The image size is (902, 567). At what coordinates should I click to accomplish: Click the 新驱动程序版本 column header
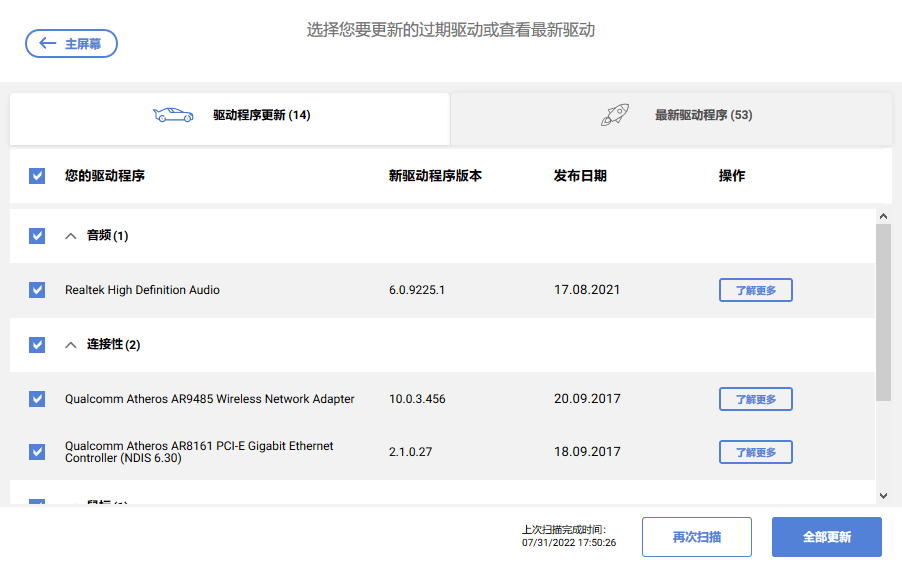435,176
